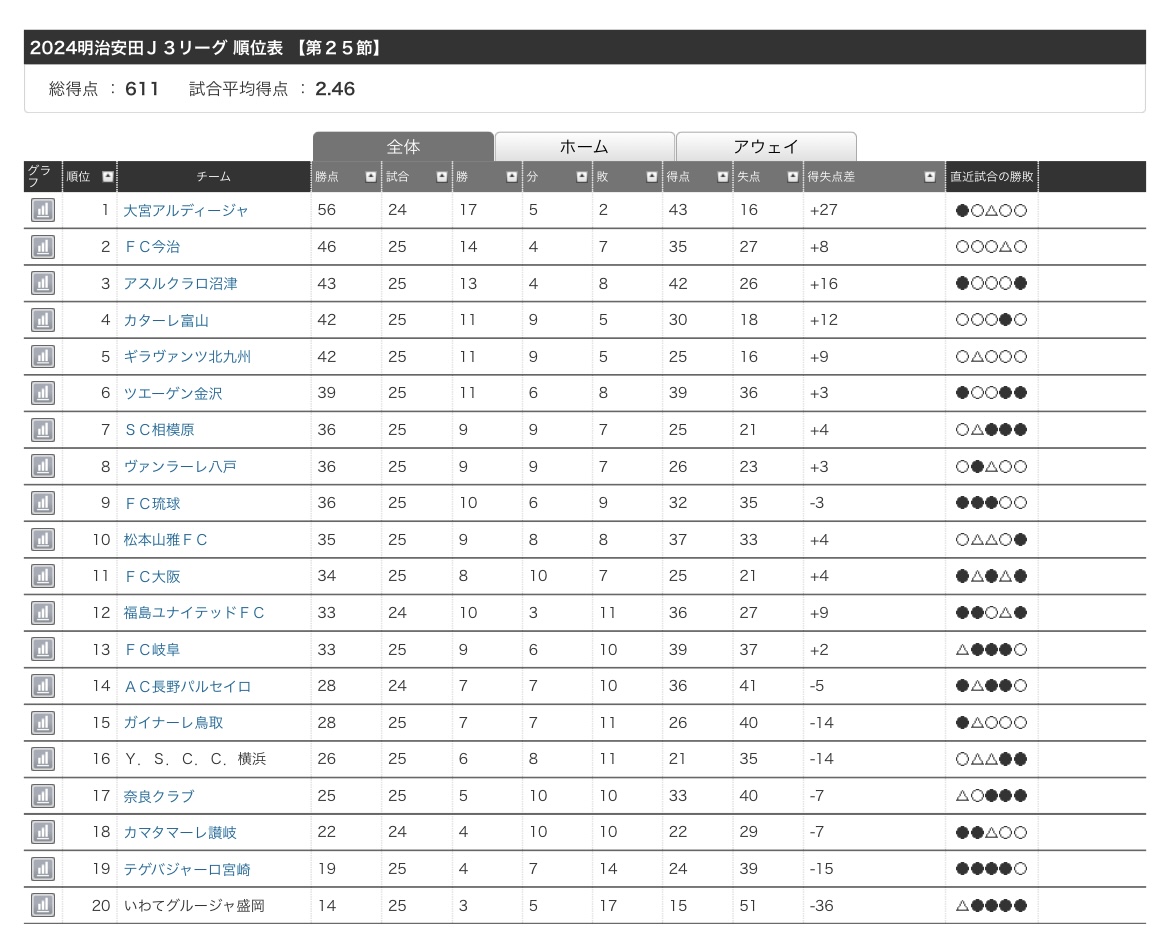1170x937 pixels.
Task: Open graph icon for カターレ富山 row
Action: [x=43, y=319]
